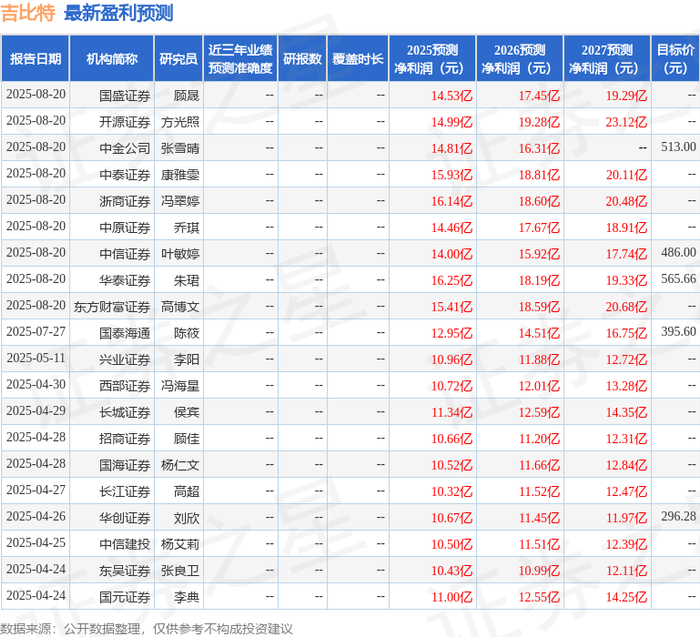Click report date 2025-05-11
Screen dimensions: 700x637
click(36, 358)
